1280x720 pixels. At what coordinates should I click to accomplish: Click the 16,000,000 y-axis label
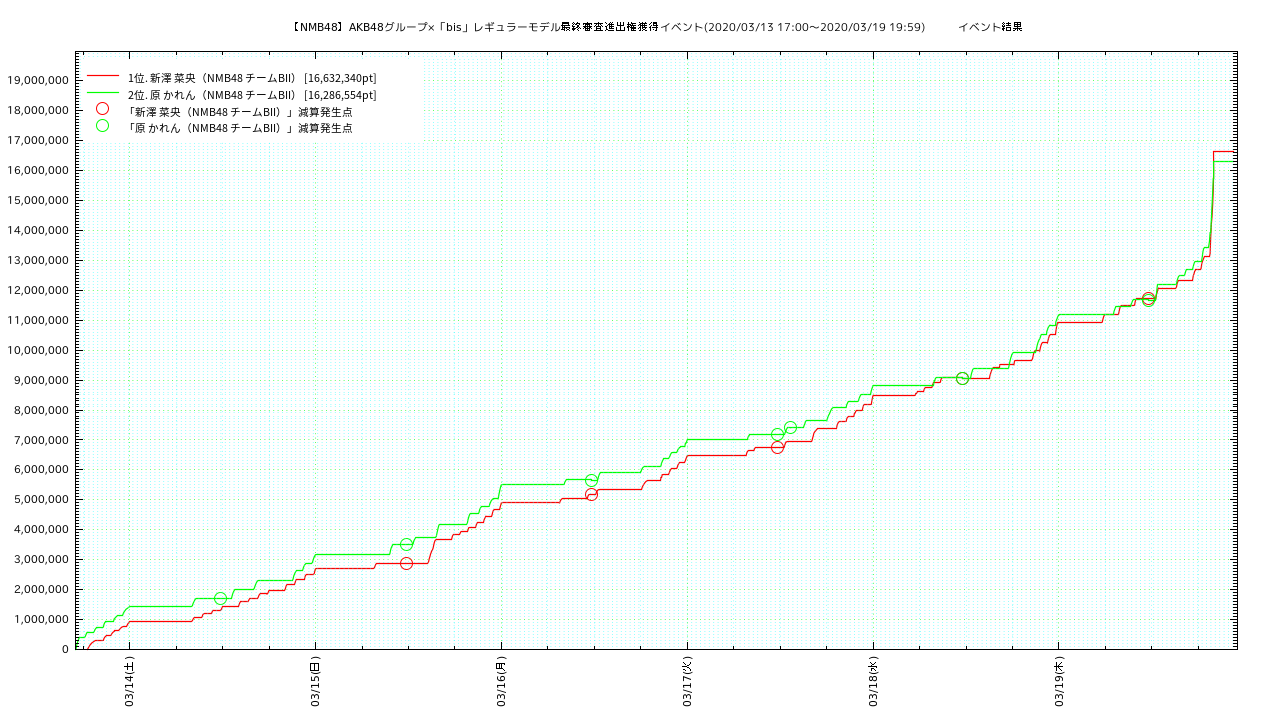38,171
